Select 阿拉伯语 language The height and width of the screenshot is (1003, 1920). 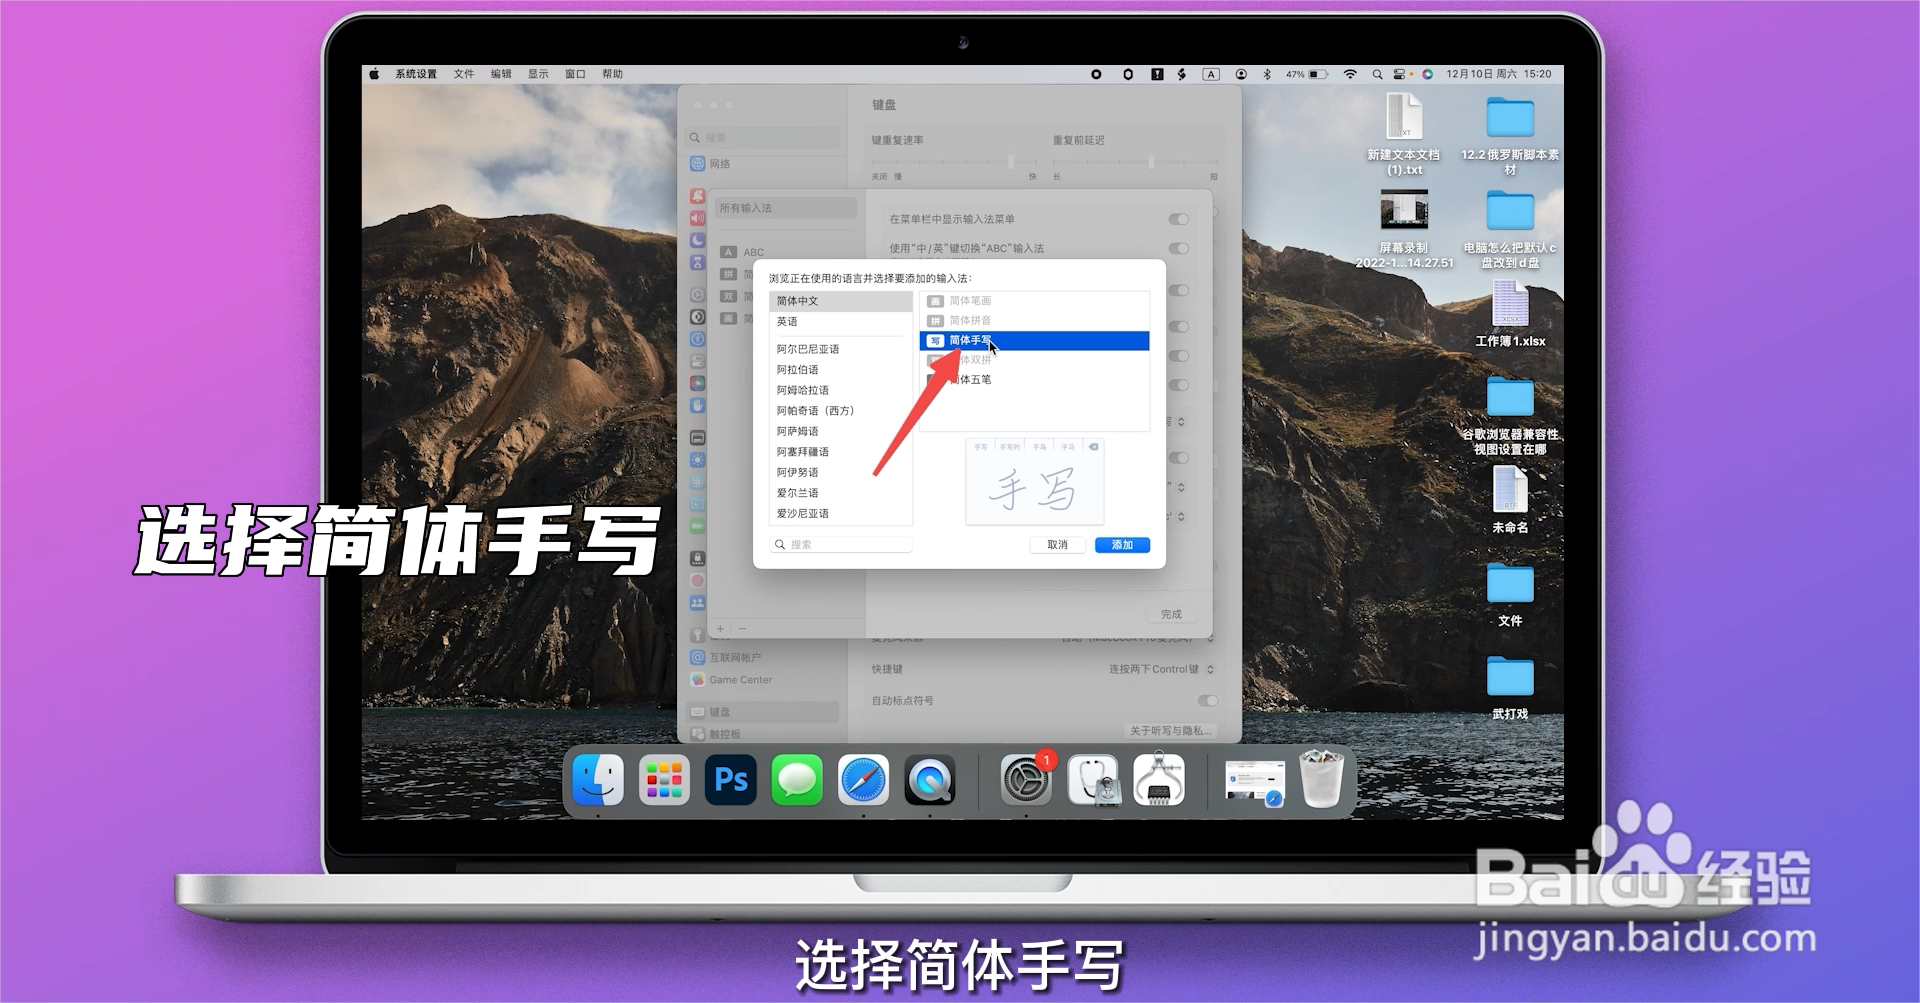pos(840,370)
